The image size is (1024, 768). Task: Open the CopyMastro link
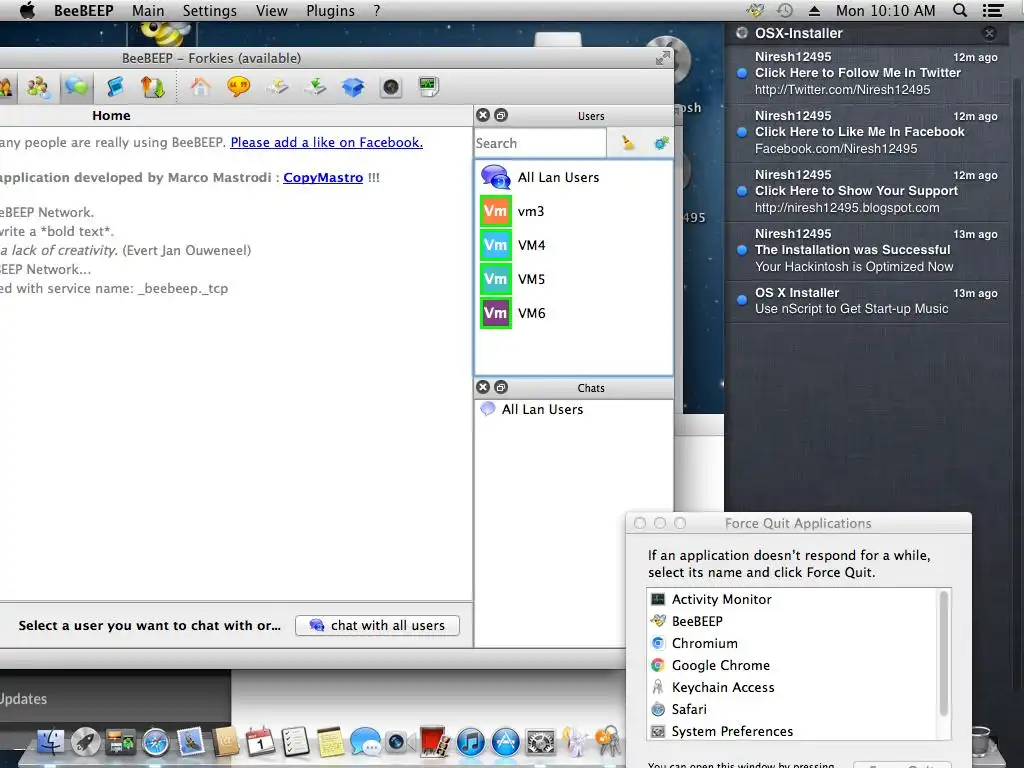tap(323, 178)
